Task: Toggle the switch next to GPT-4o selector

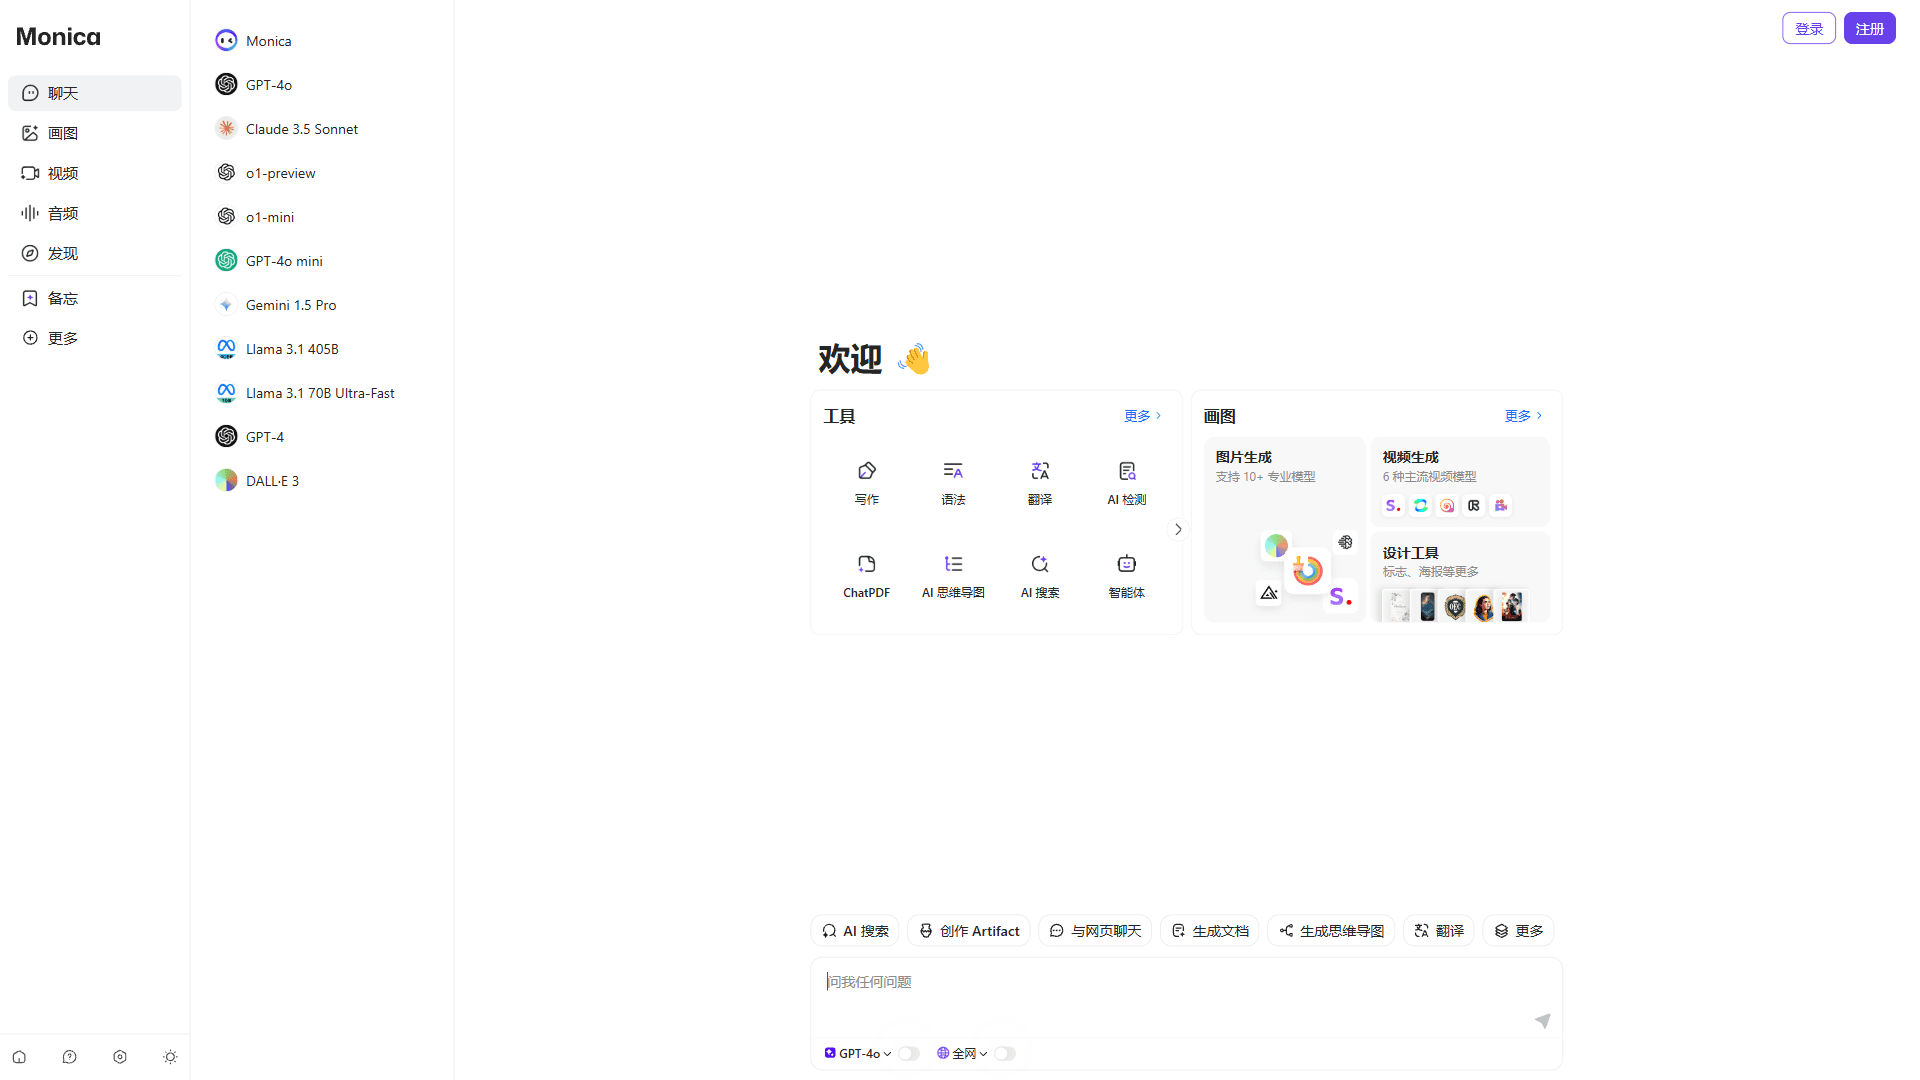Action: (x=908, y=1053)
